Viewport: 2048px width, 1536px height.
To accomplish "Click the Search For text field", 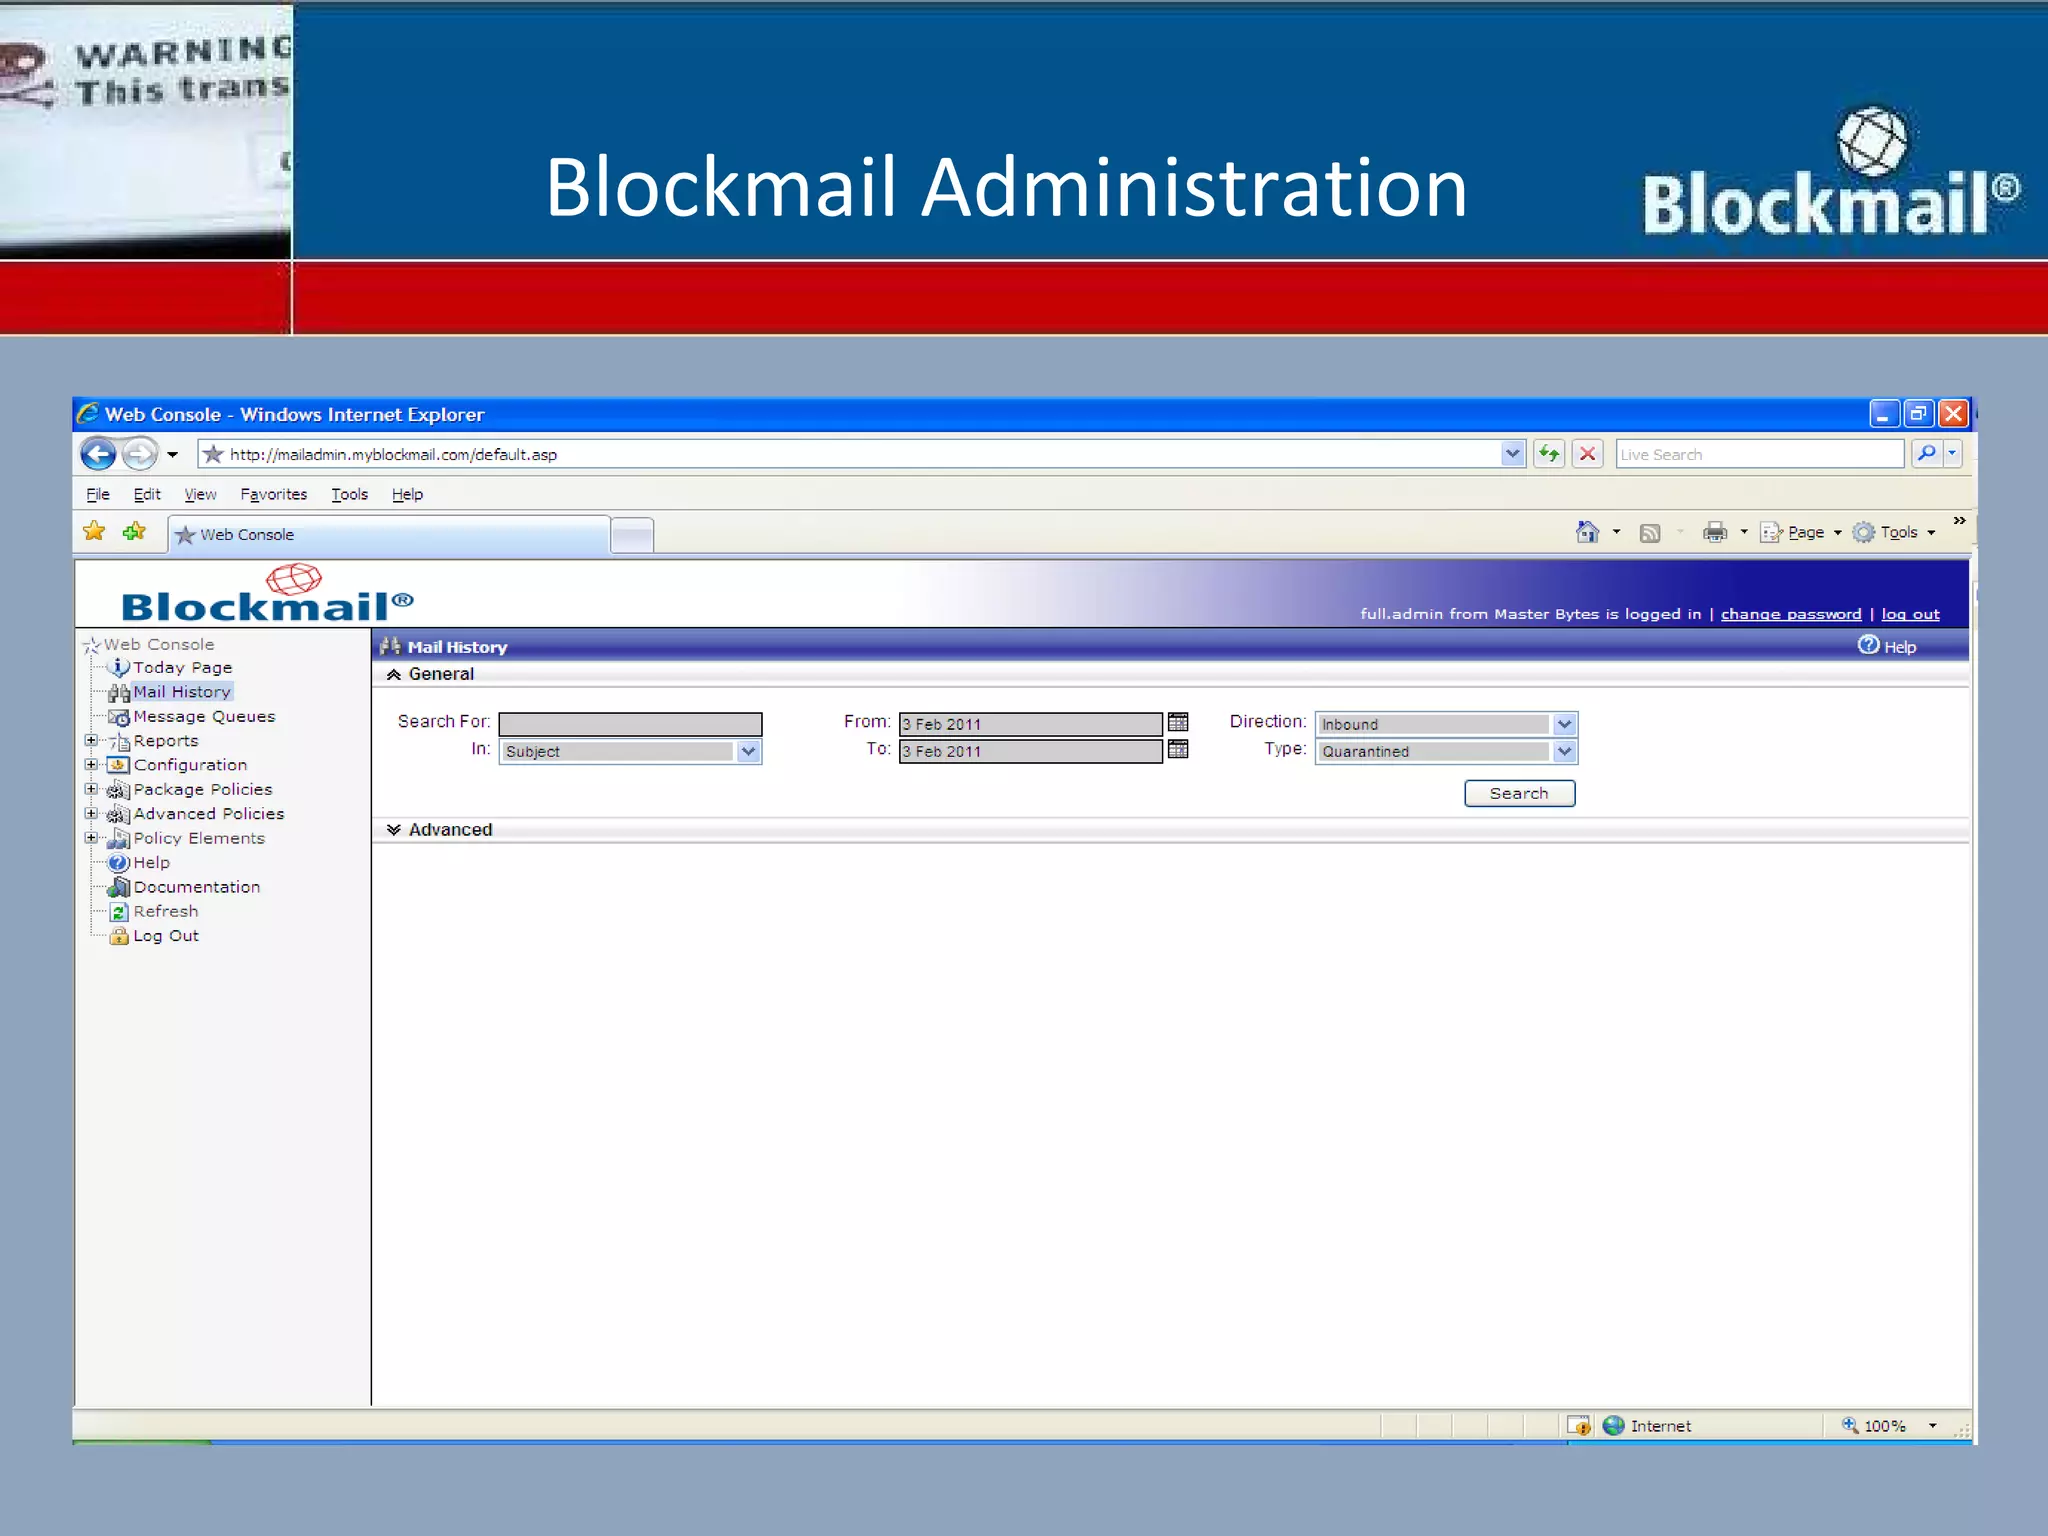I will (x=630, y=724).
